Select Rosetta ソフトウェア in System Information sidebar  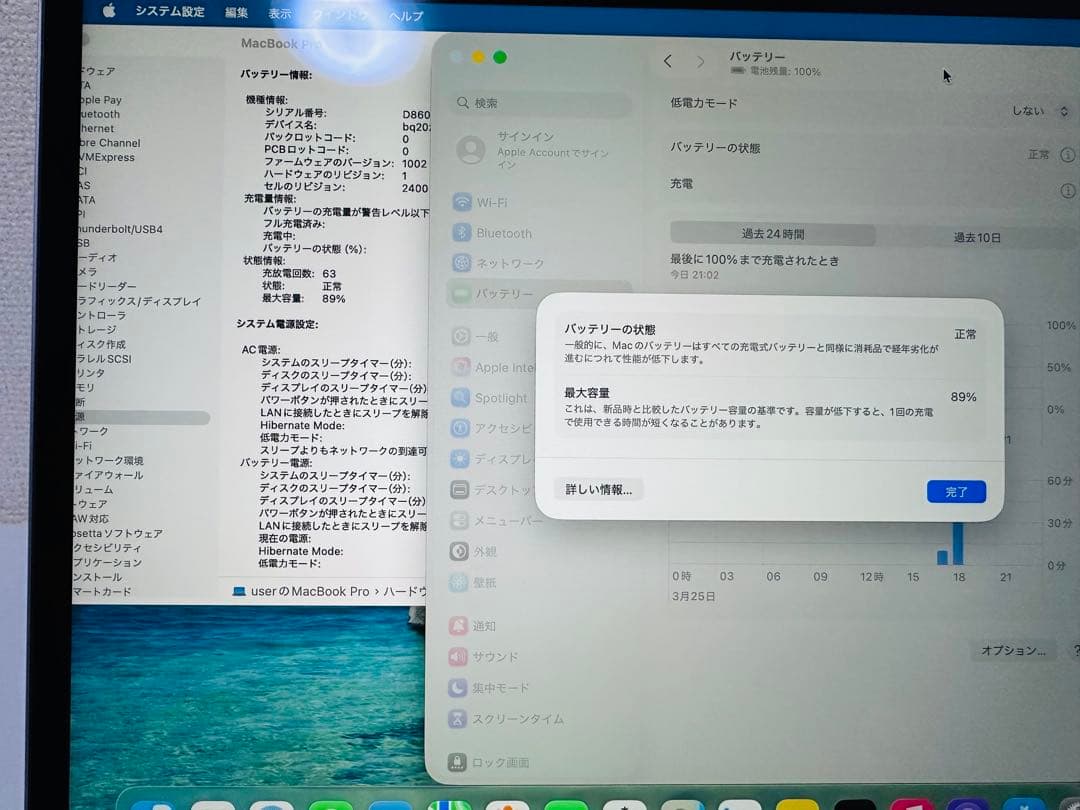[118, 534]
